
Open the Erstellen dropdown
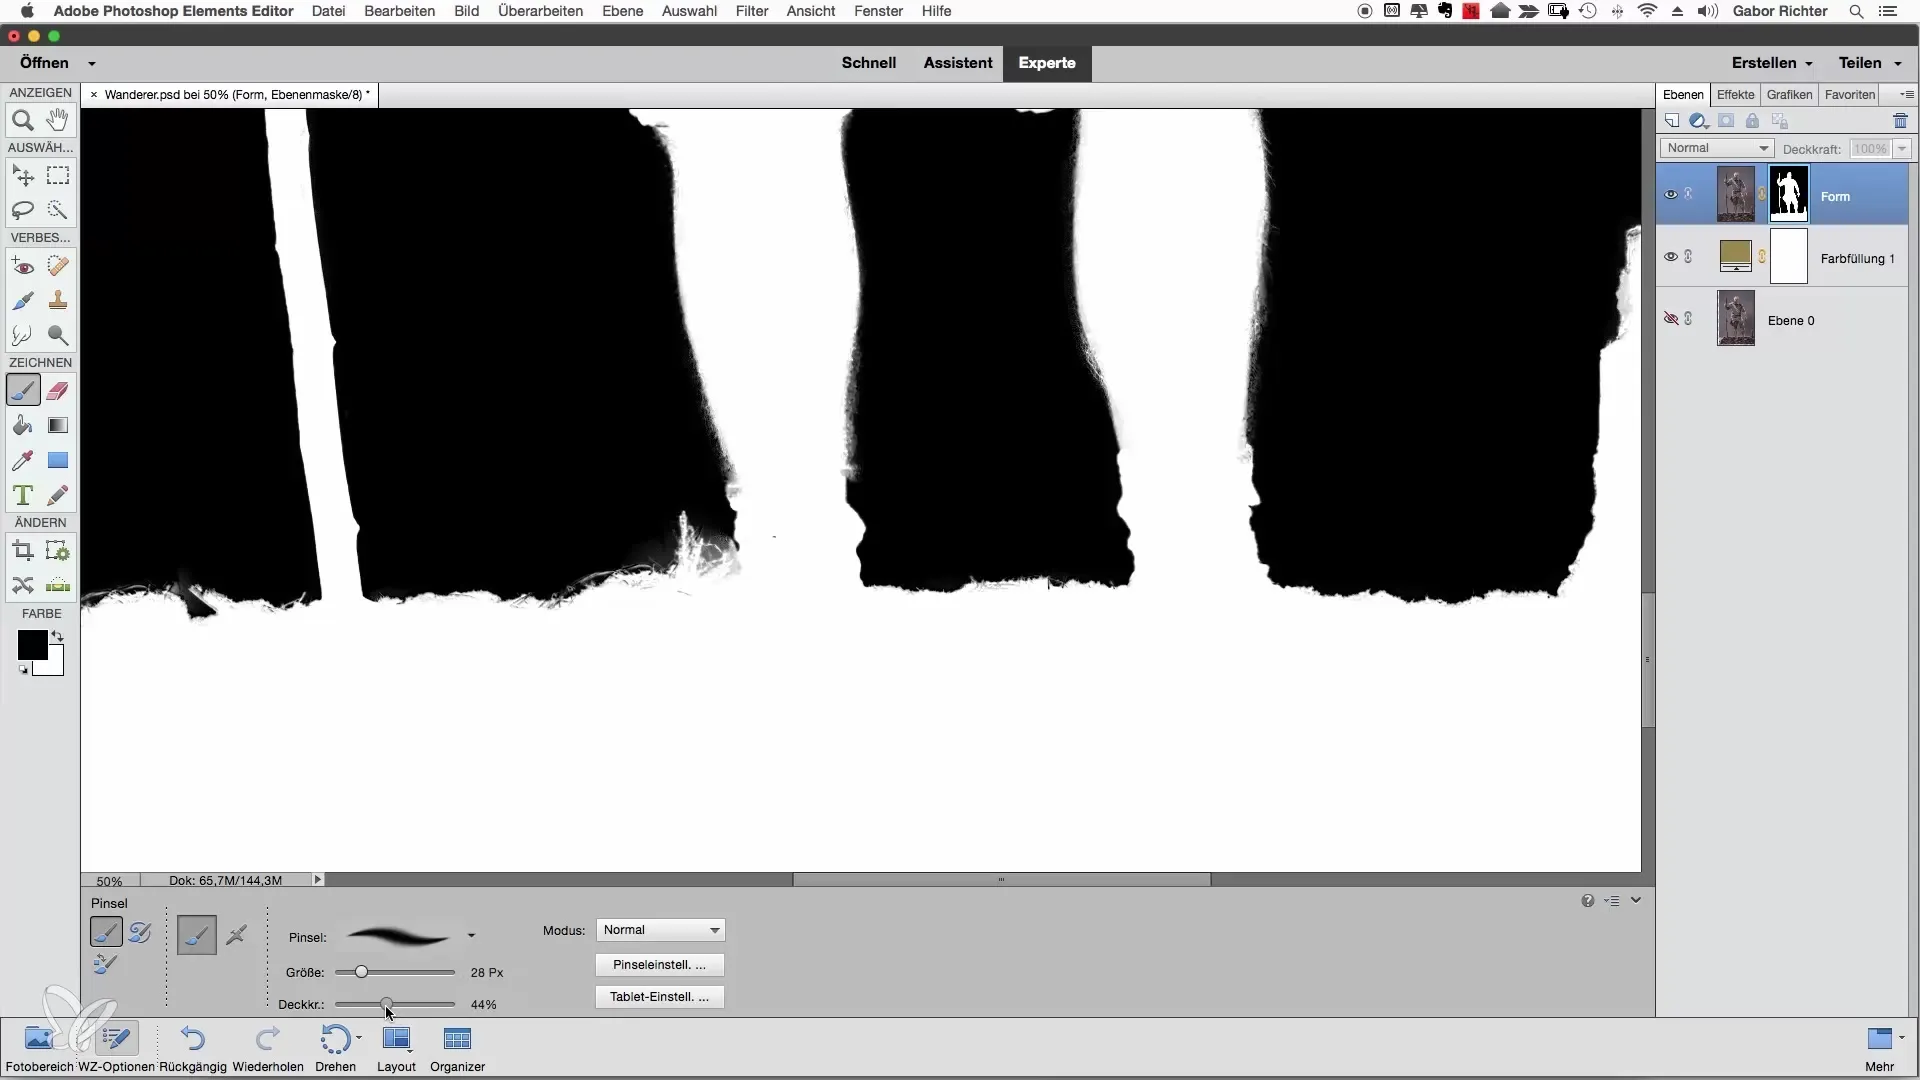coord(1772,63)
